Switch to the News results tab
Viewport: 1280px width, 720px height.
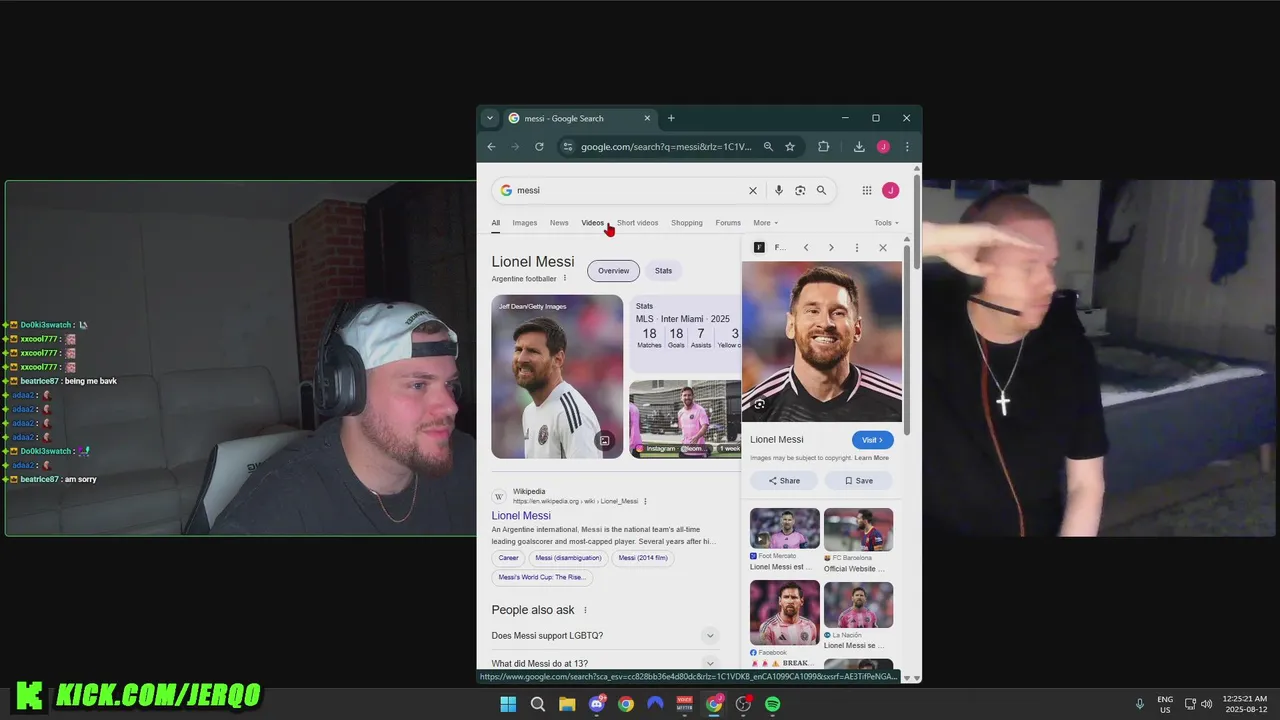[x=559, y=223]
